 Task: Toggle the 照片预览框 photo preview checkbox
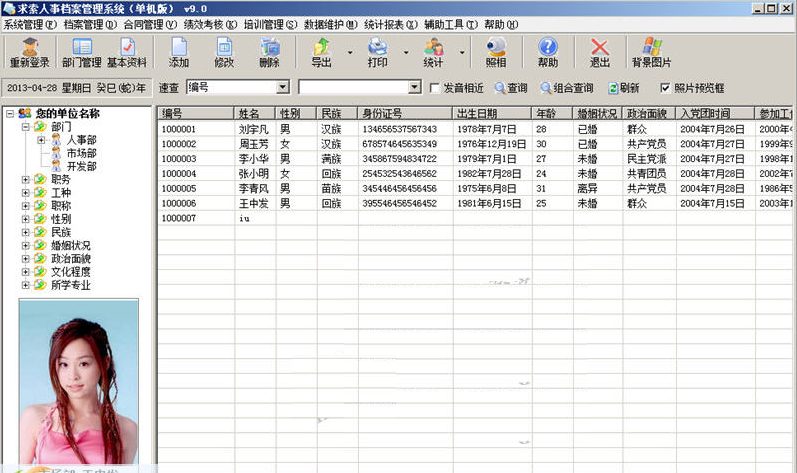(x=666, y=88)
